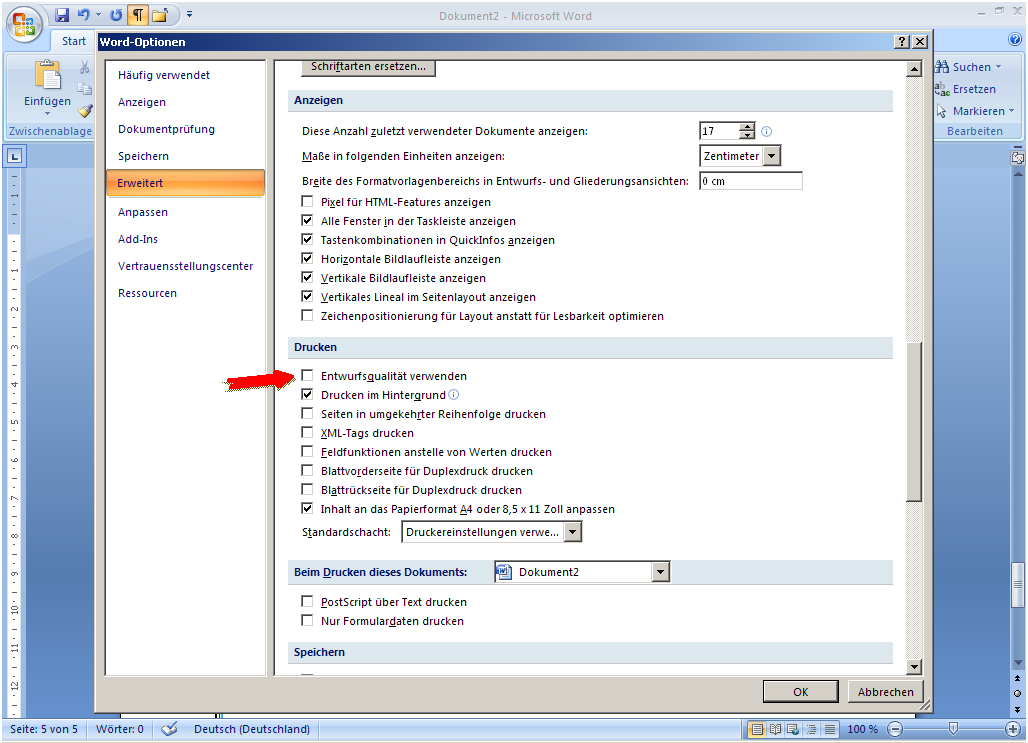Screen dimensions: 1028x743
Task: Click the tab selector button above the vertical ruler
Action: (14, 156)
